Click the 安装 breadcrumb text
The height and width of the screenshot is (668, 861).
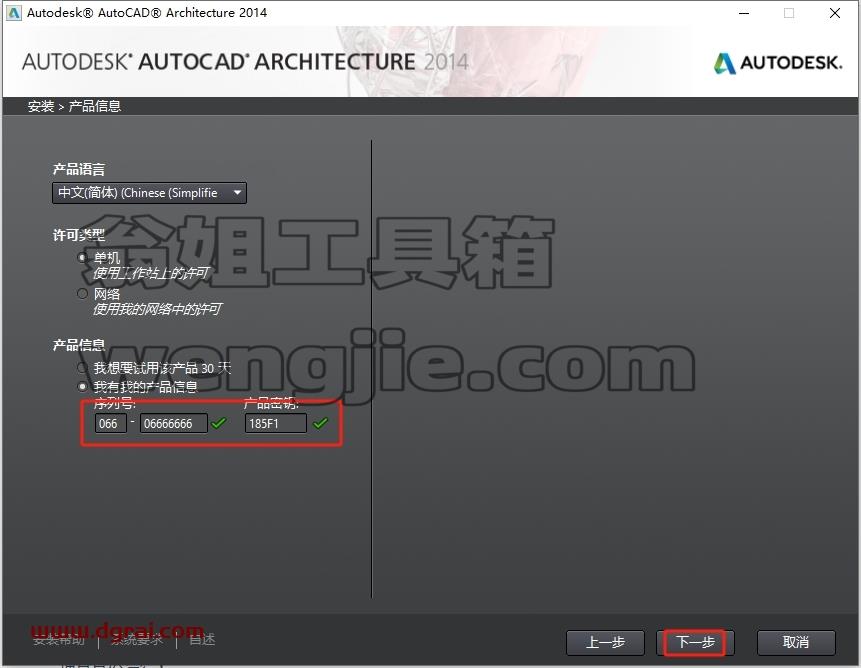(41, 106)
